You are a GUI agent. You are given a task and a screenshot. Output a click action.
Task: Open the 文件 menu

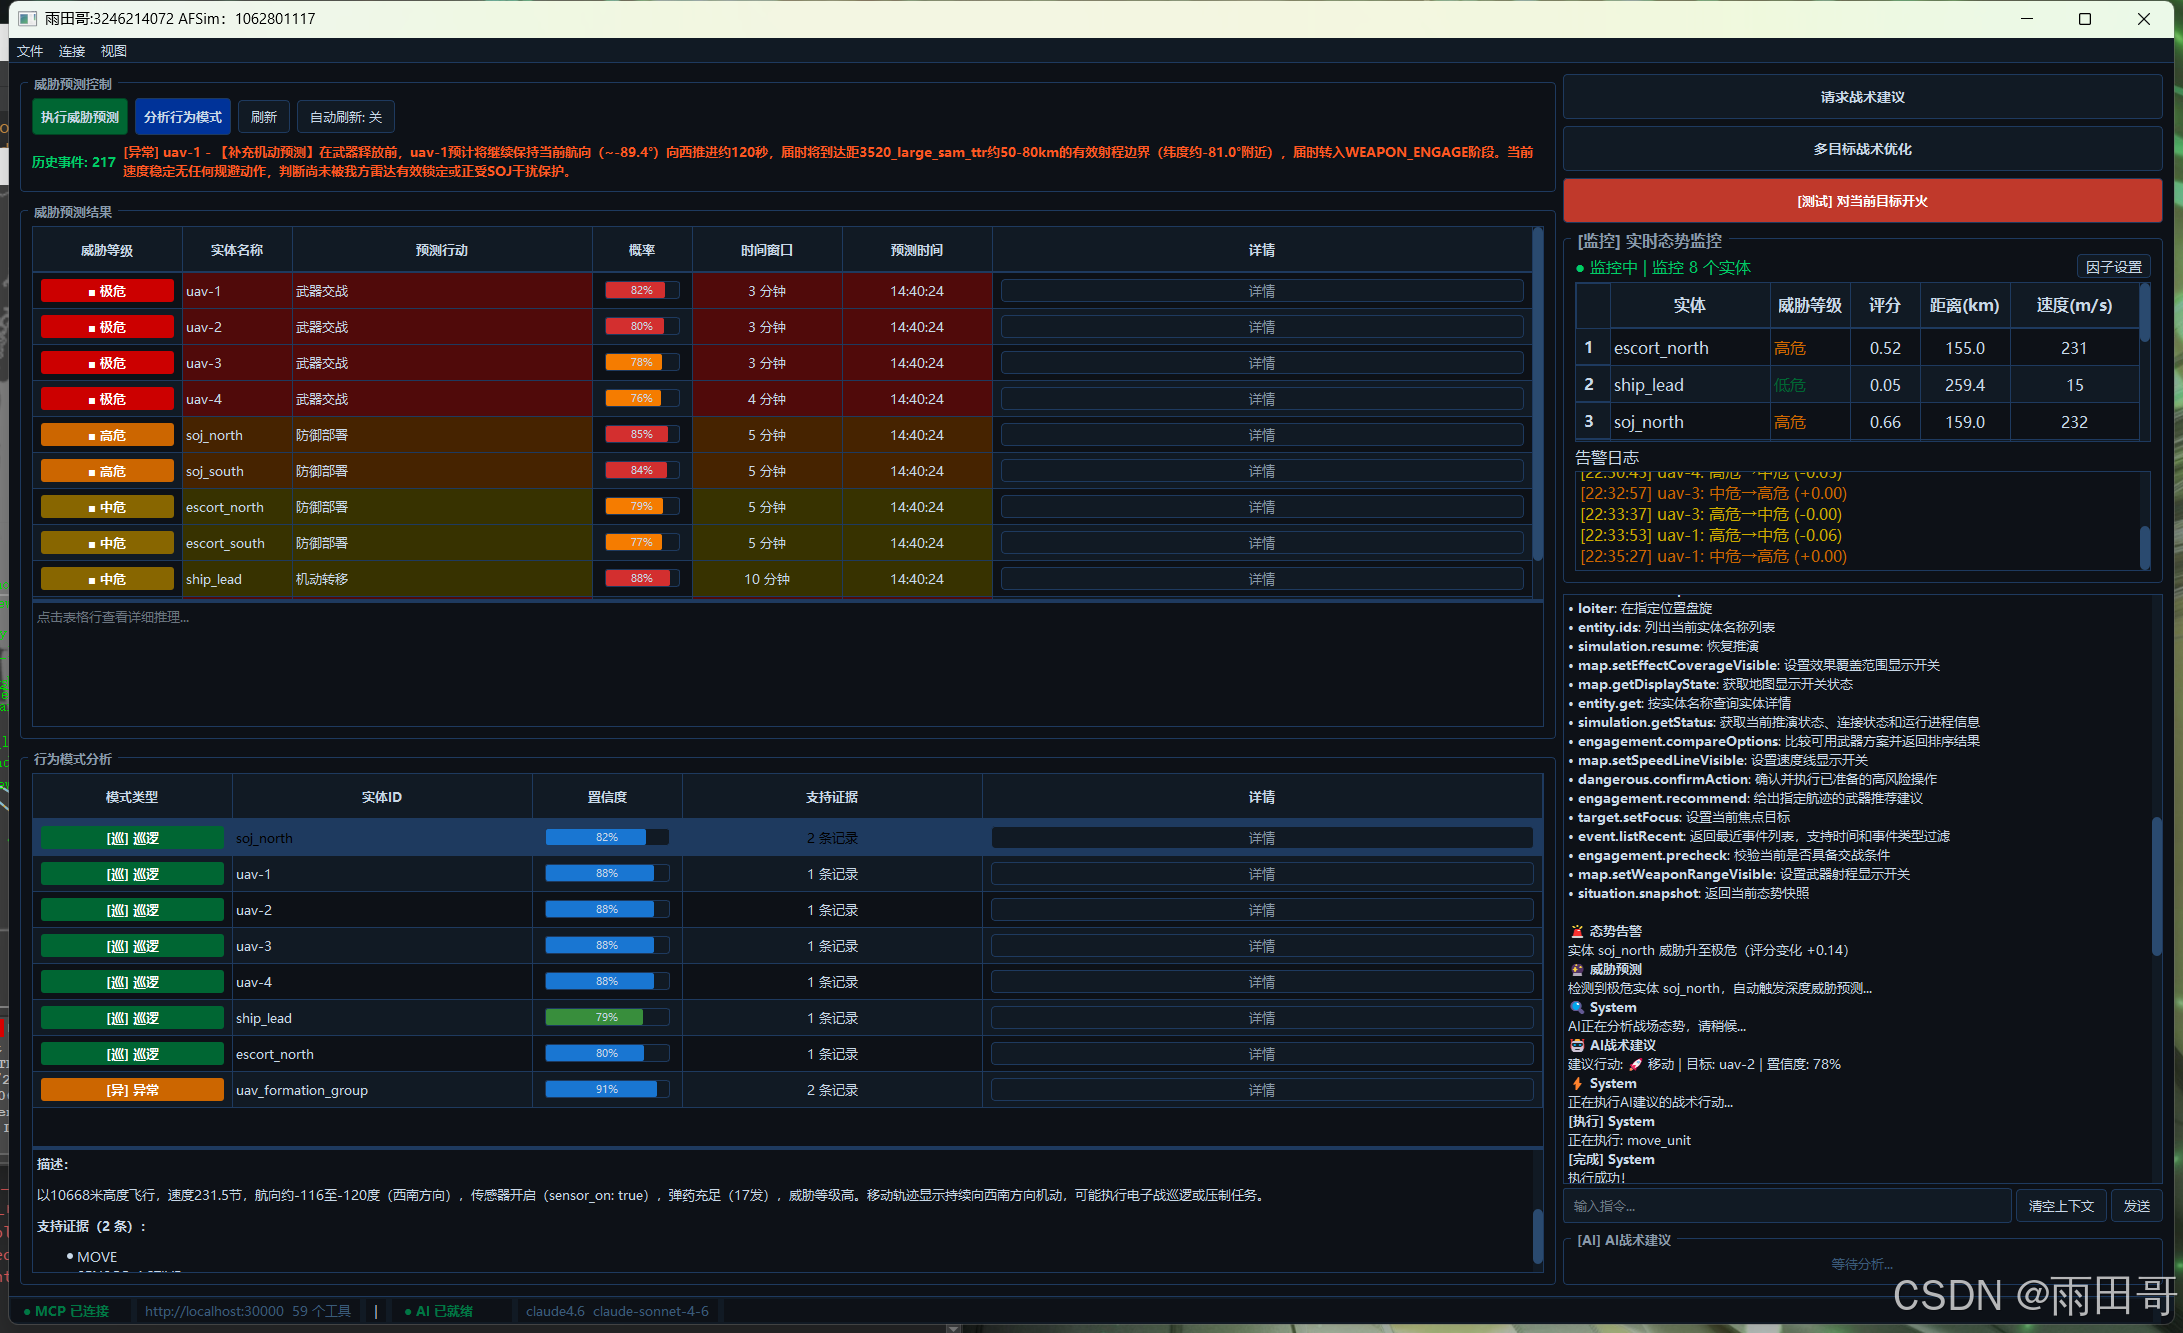point(30,51)
